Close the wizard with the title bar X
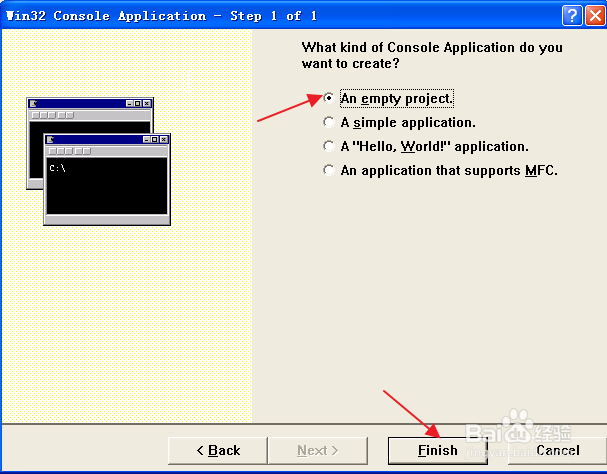Image resolution: width=607 pixels, height=474 pixels. click(595, 16)
